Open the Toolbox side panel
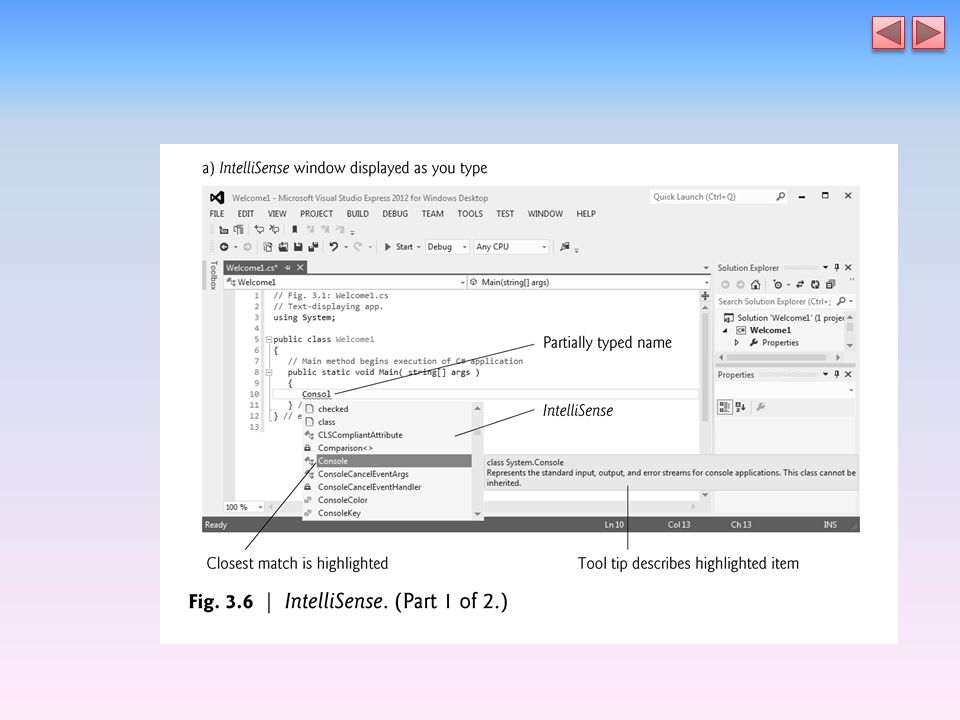Screen dimensions: 960x720 (x=213, y=275)
